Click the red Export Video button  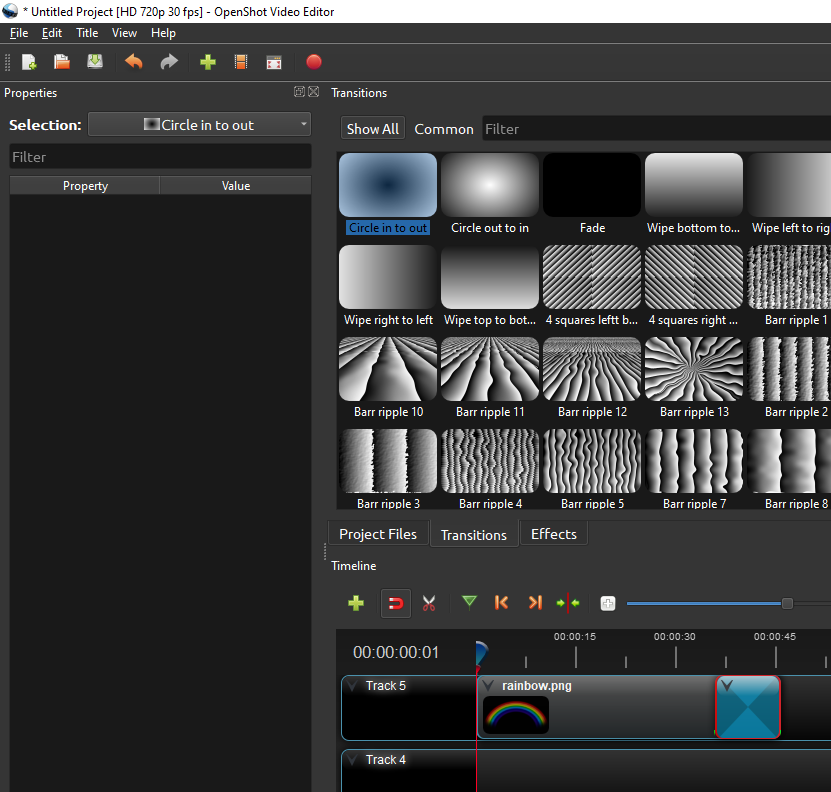click(314, 62)
